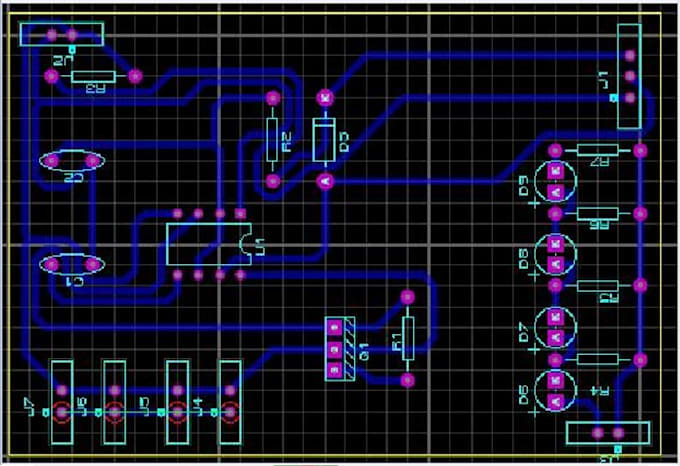
Task: Click the middle pad of transistor Q1
Action: click(x=334, y=349)
